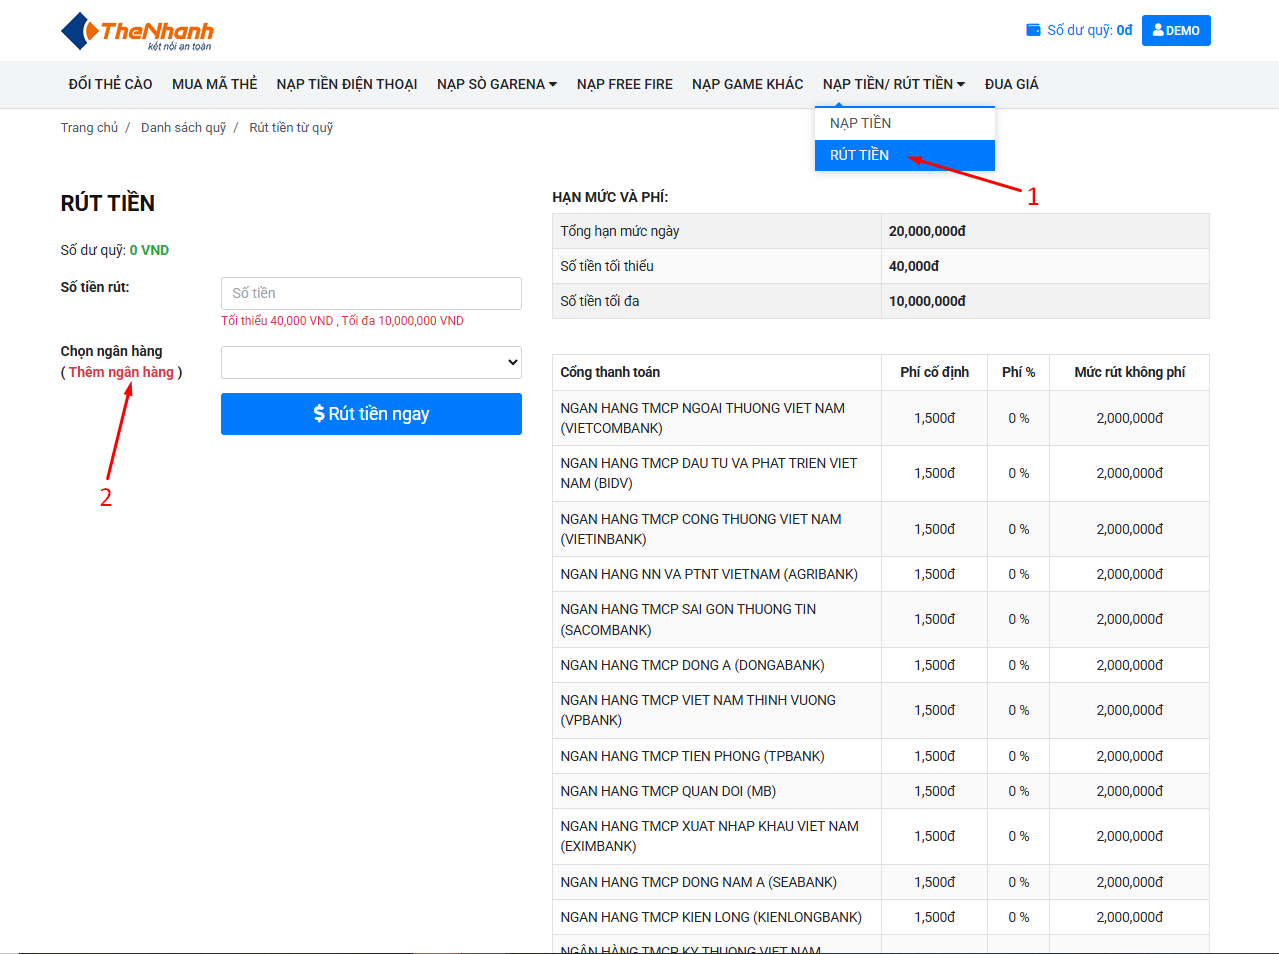Open the DEMO account button
This screenshot has width=1279, height=954.
(x=1176, y=30)
